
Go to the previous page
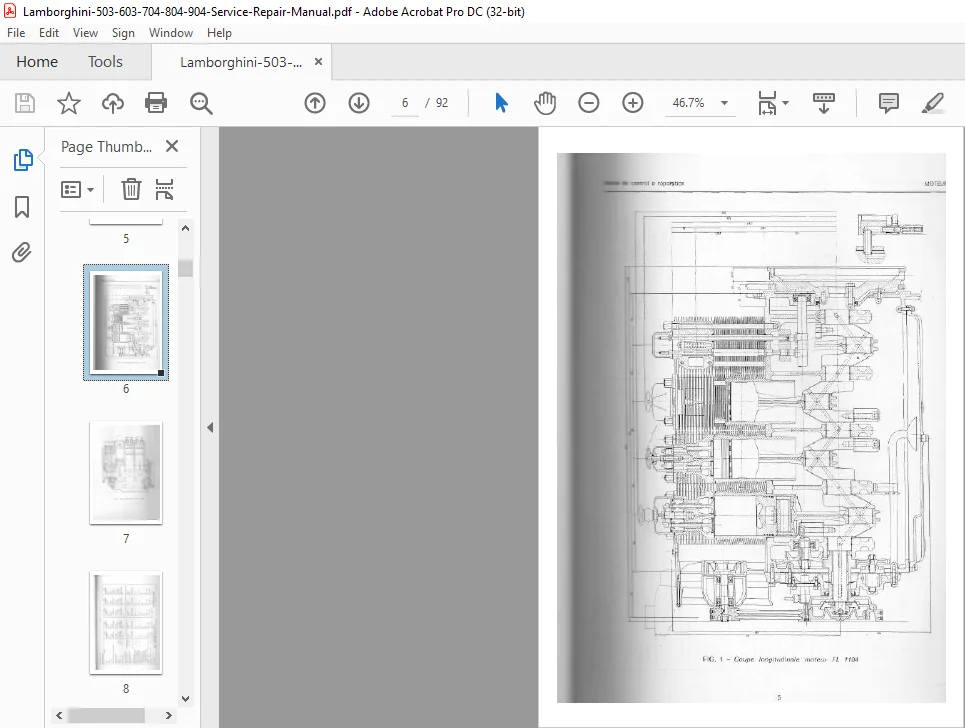[x=314, y=103]
